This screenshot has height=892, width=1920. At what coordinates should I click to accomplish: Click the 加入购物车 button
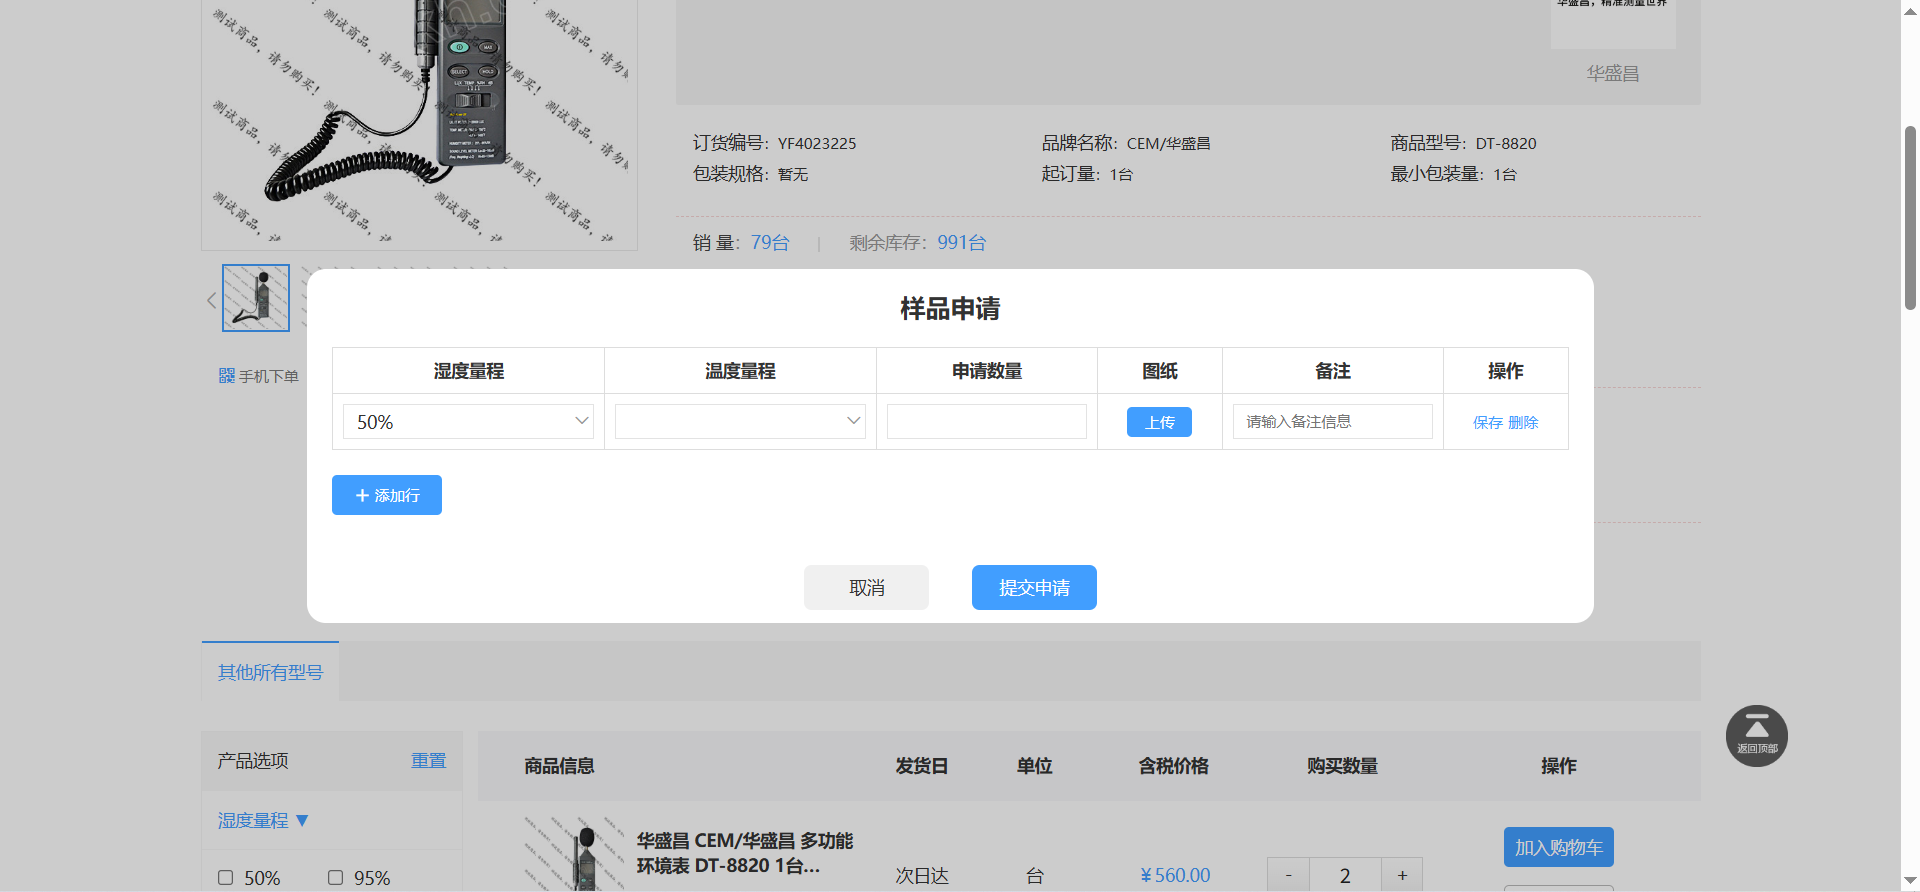(x=1558, y=847)
